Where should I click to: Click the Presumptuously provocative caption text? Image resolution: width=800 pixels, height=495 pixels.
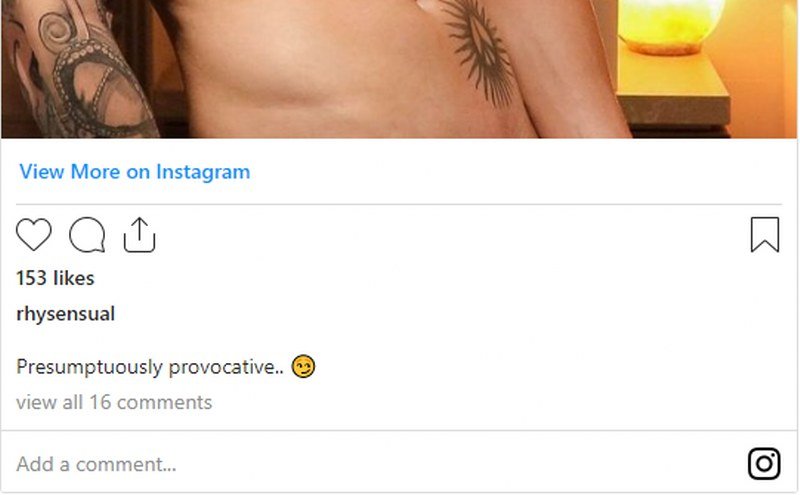tap(149, 367)
